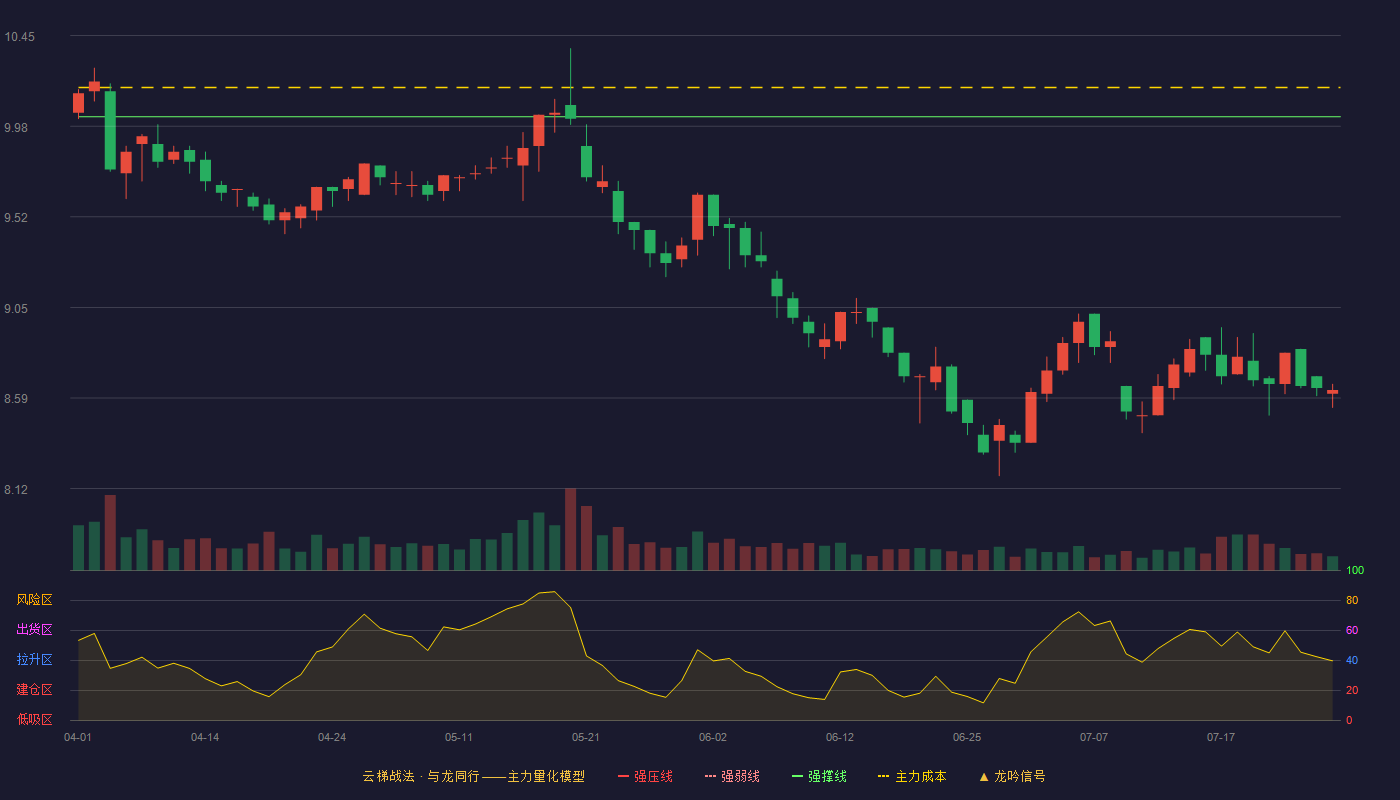This screenshot has height=800, width=1400.
Task: Select the 建仓区 zone label
Action: coord(35,690)
